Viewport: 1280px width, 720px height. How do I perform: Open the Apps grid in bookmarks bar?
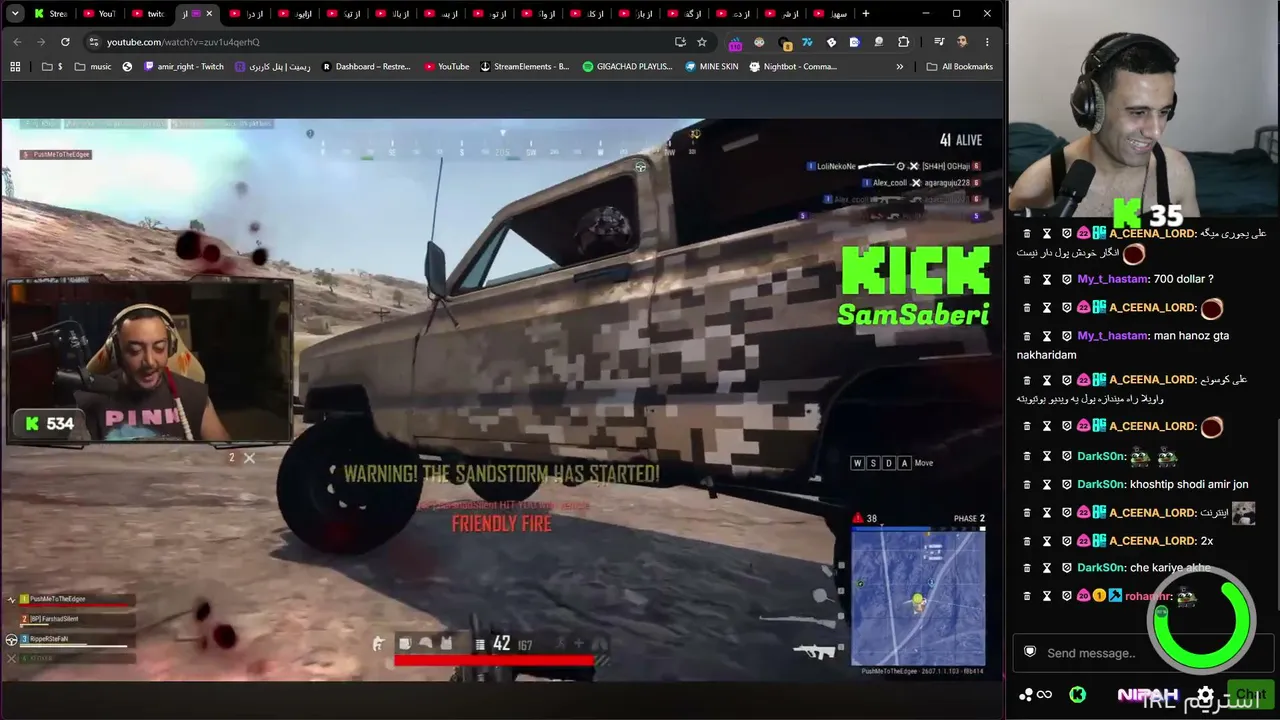[x=15, y=67]
